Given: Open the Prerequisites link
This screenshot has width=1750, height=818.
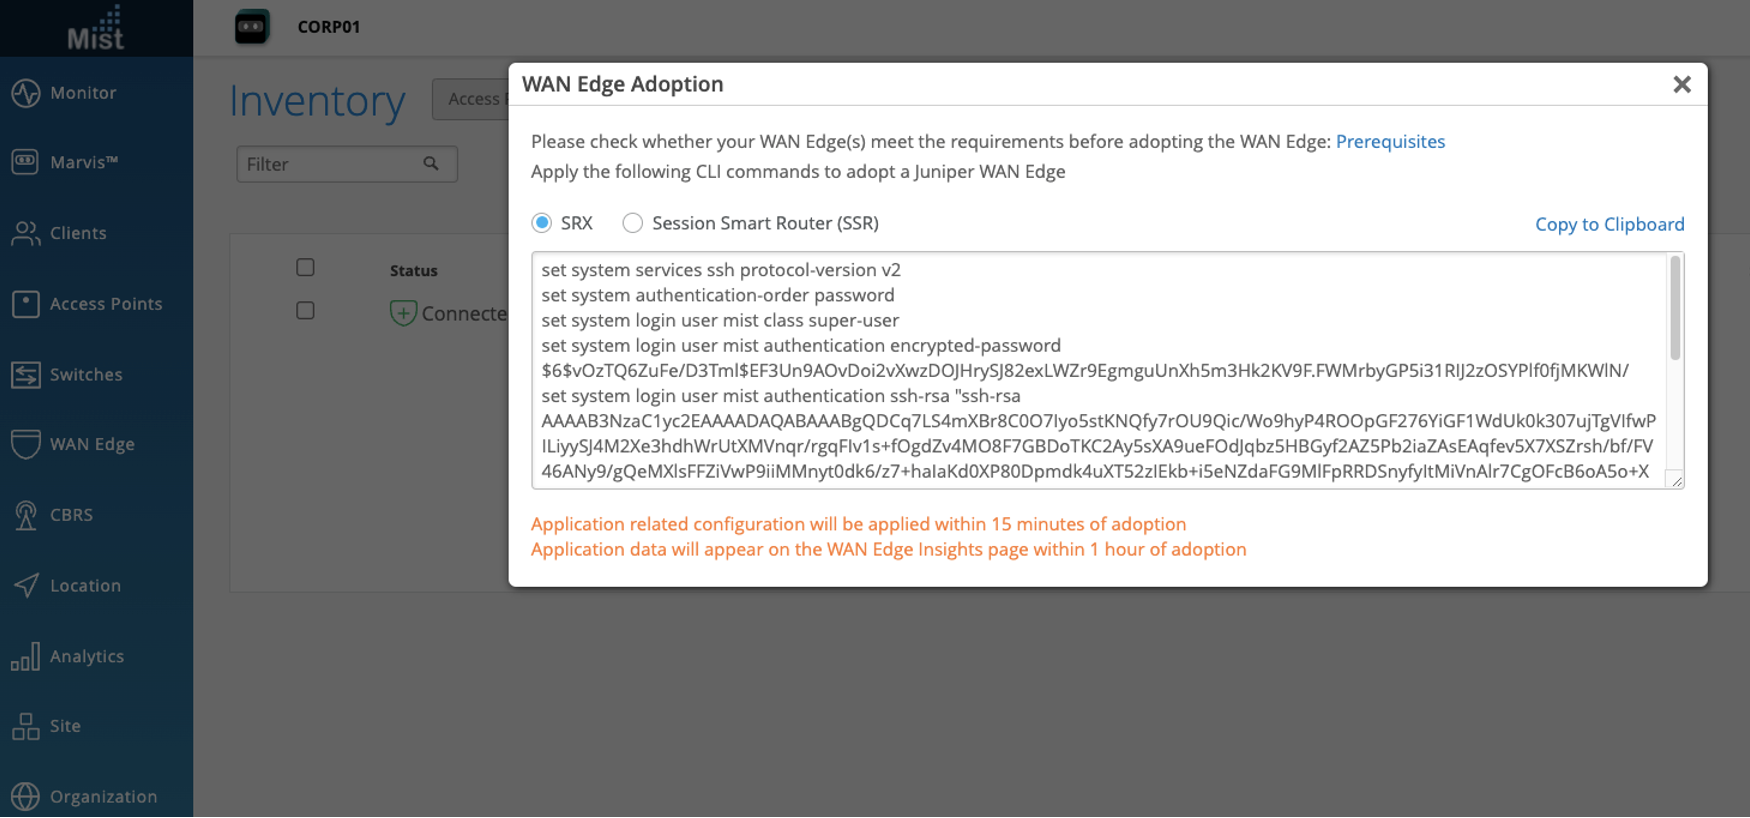Looking at the screenshot, I should 1390,142.
